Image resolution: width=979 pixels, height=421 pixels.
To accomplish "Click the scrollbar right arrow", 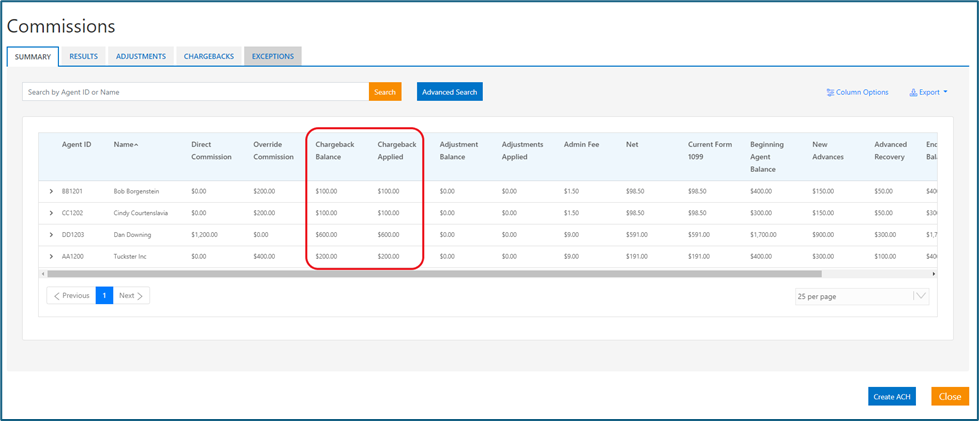I will pyautogui.click(x=934, y=274).
